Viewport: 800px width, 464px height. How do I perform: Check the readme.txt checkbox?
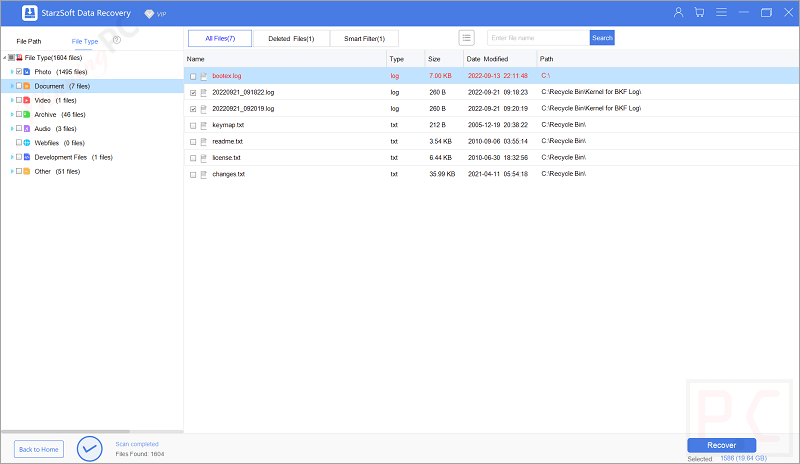click(193, 142)
